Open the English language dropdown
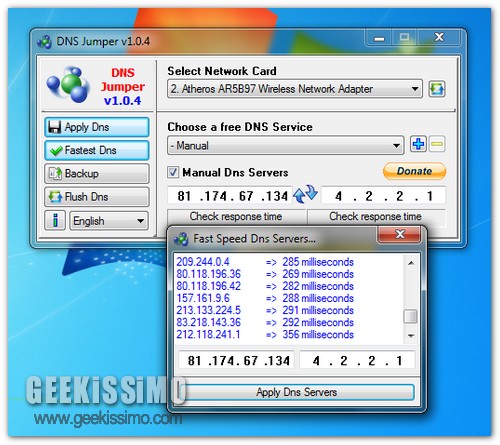Image resolution: width=500 pixels, height=445 pixels. [x=109, y=221]
